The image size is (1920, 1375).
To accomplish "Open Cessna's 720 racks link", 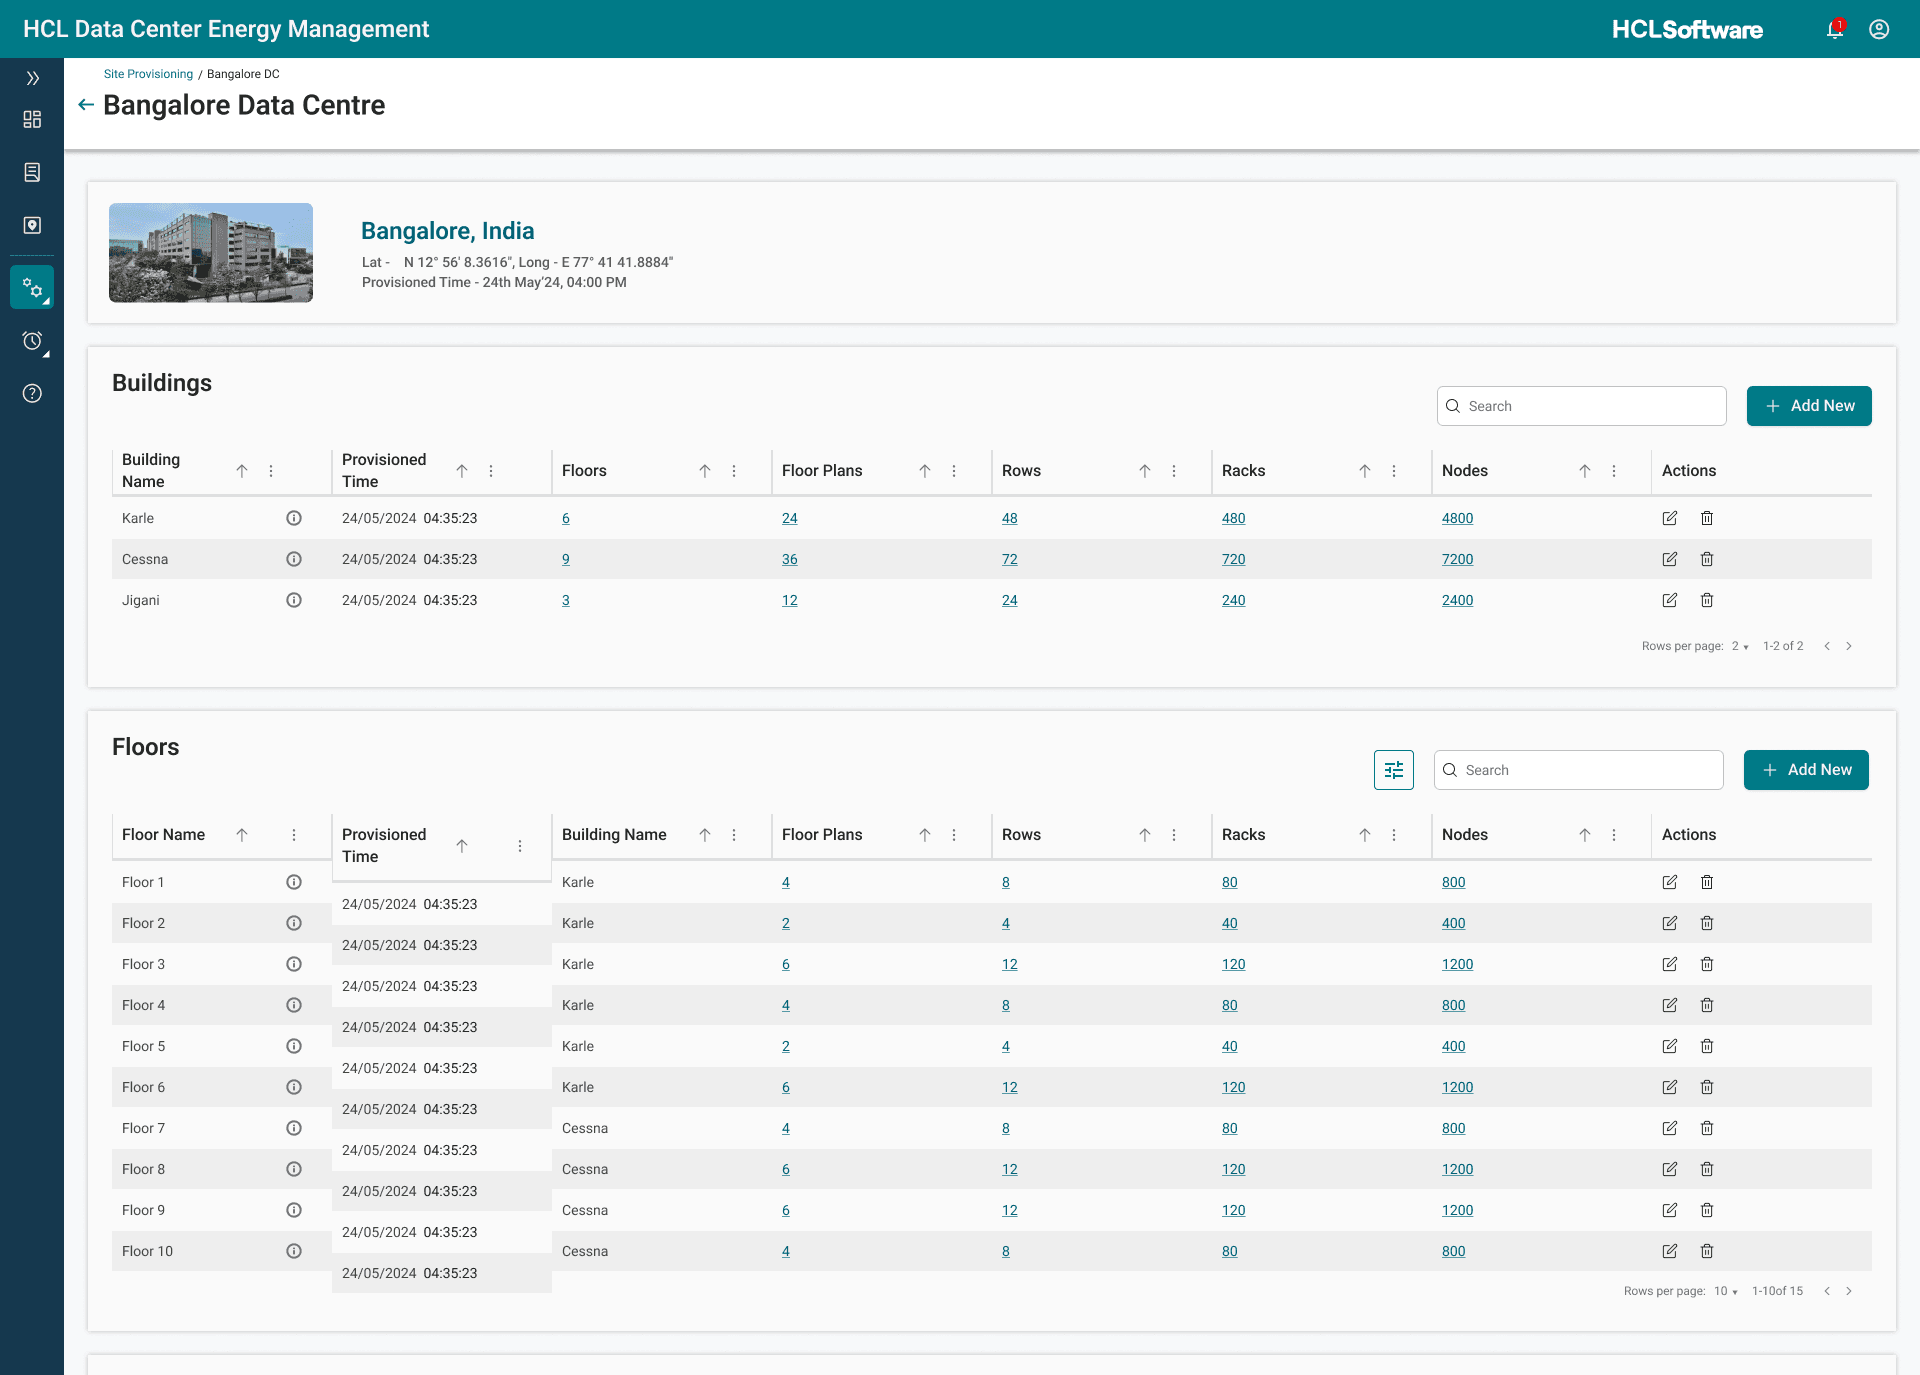I will tap(1233, 559).
